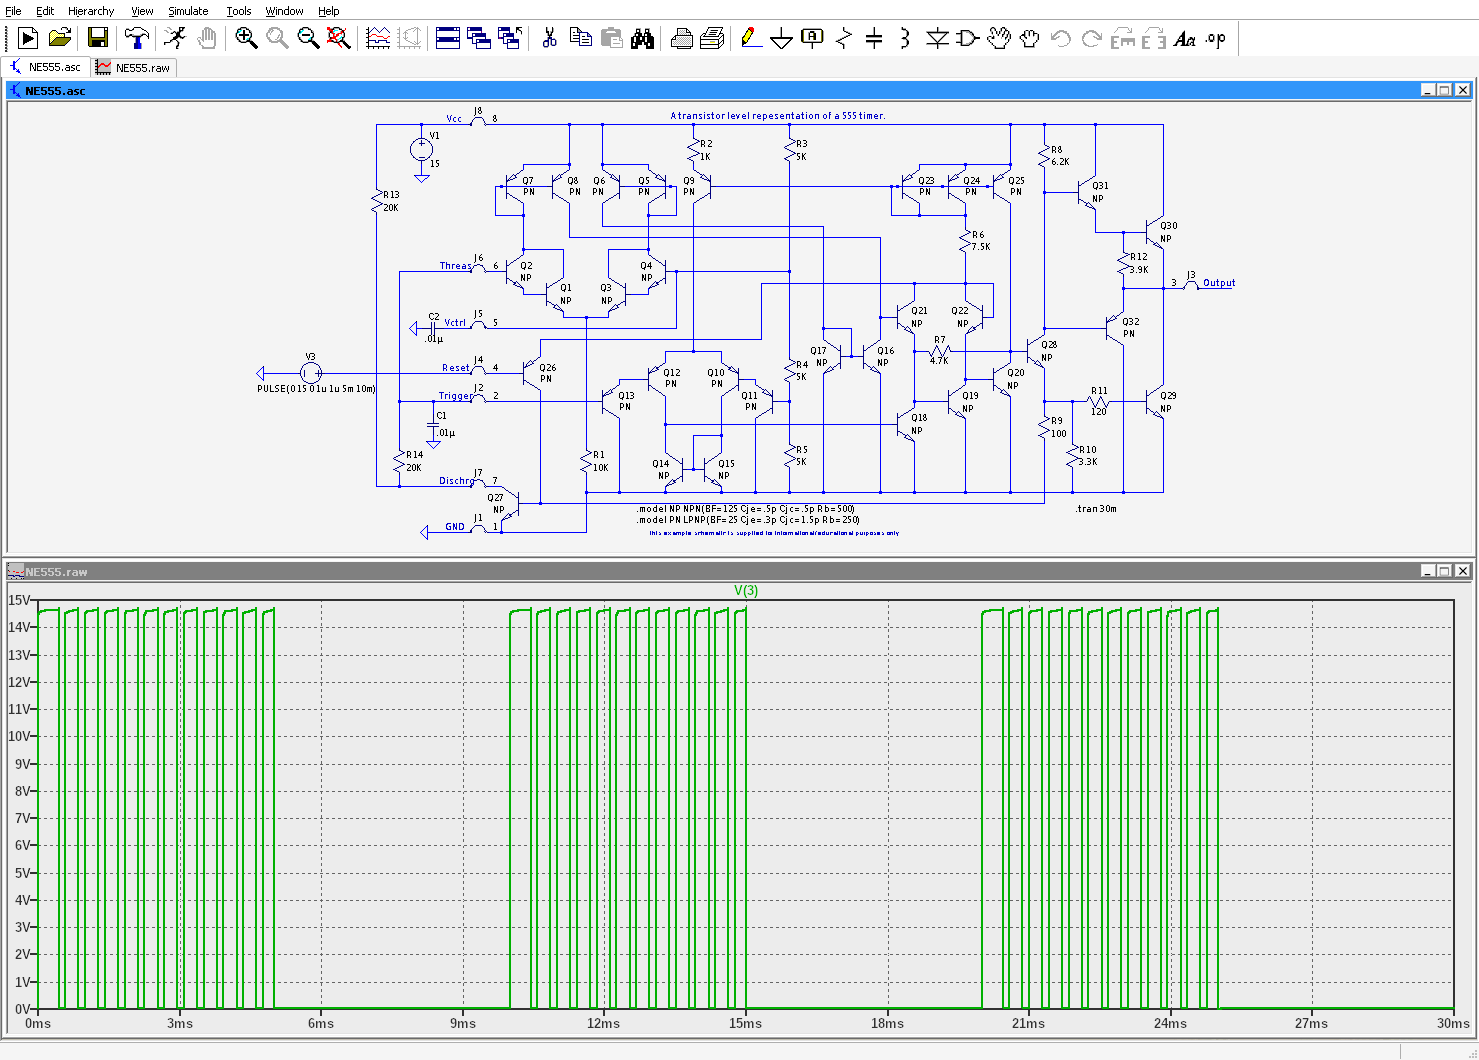
Task: Select the Resistor component tool
Action: 844,38
